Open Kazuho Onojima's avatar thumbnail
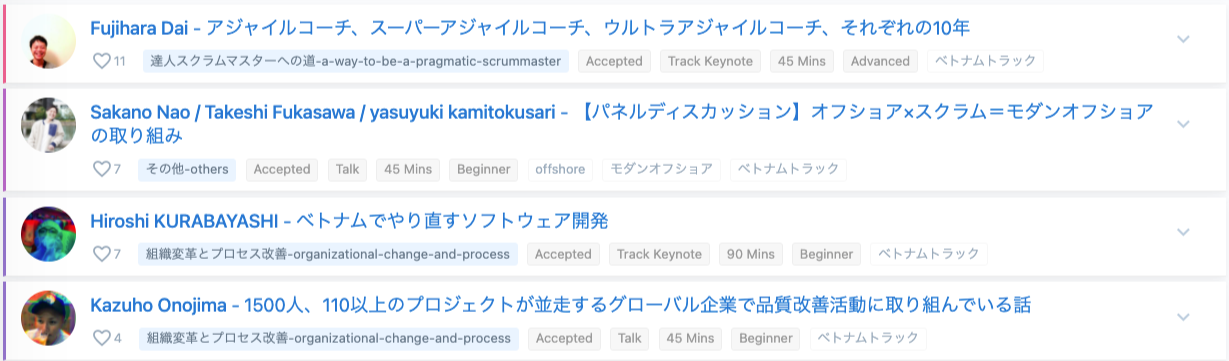 48,318
